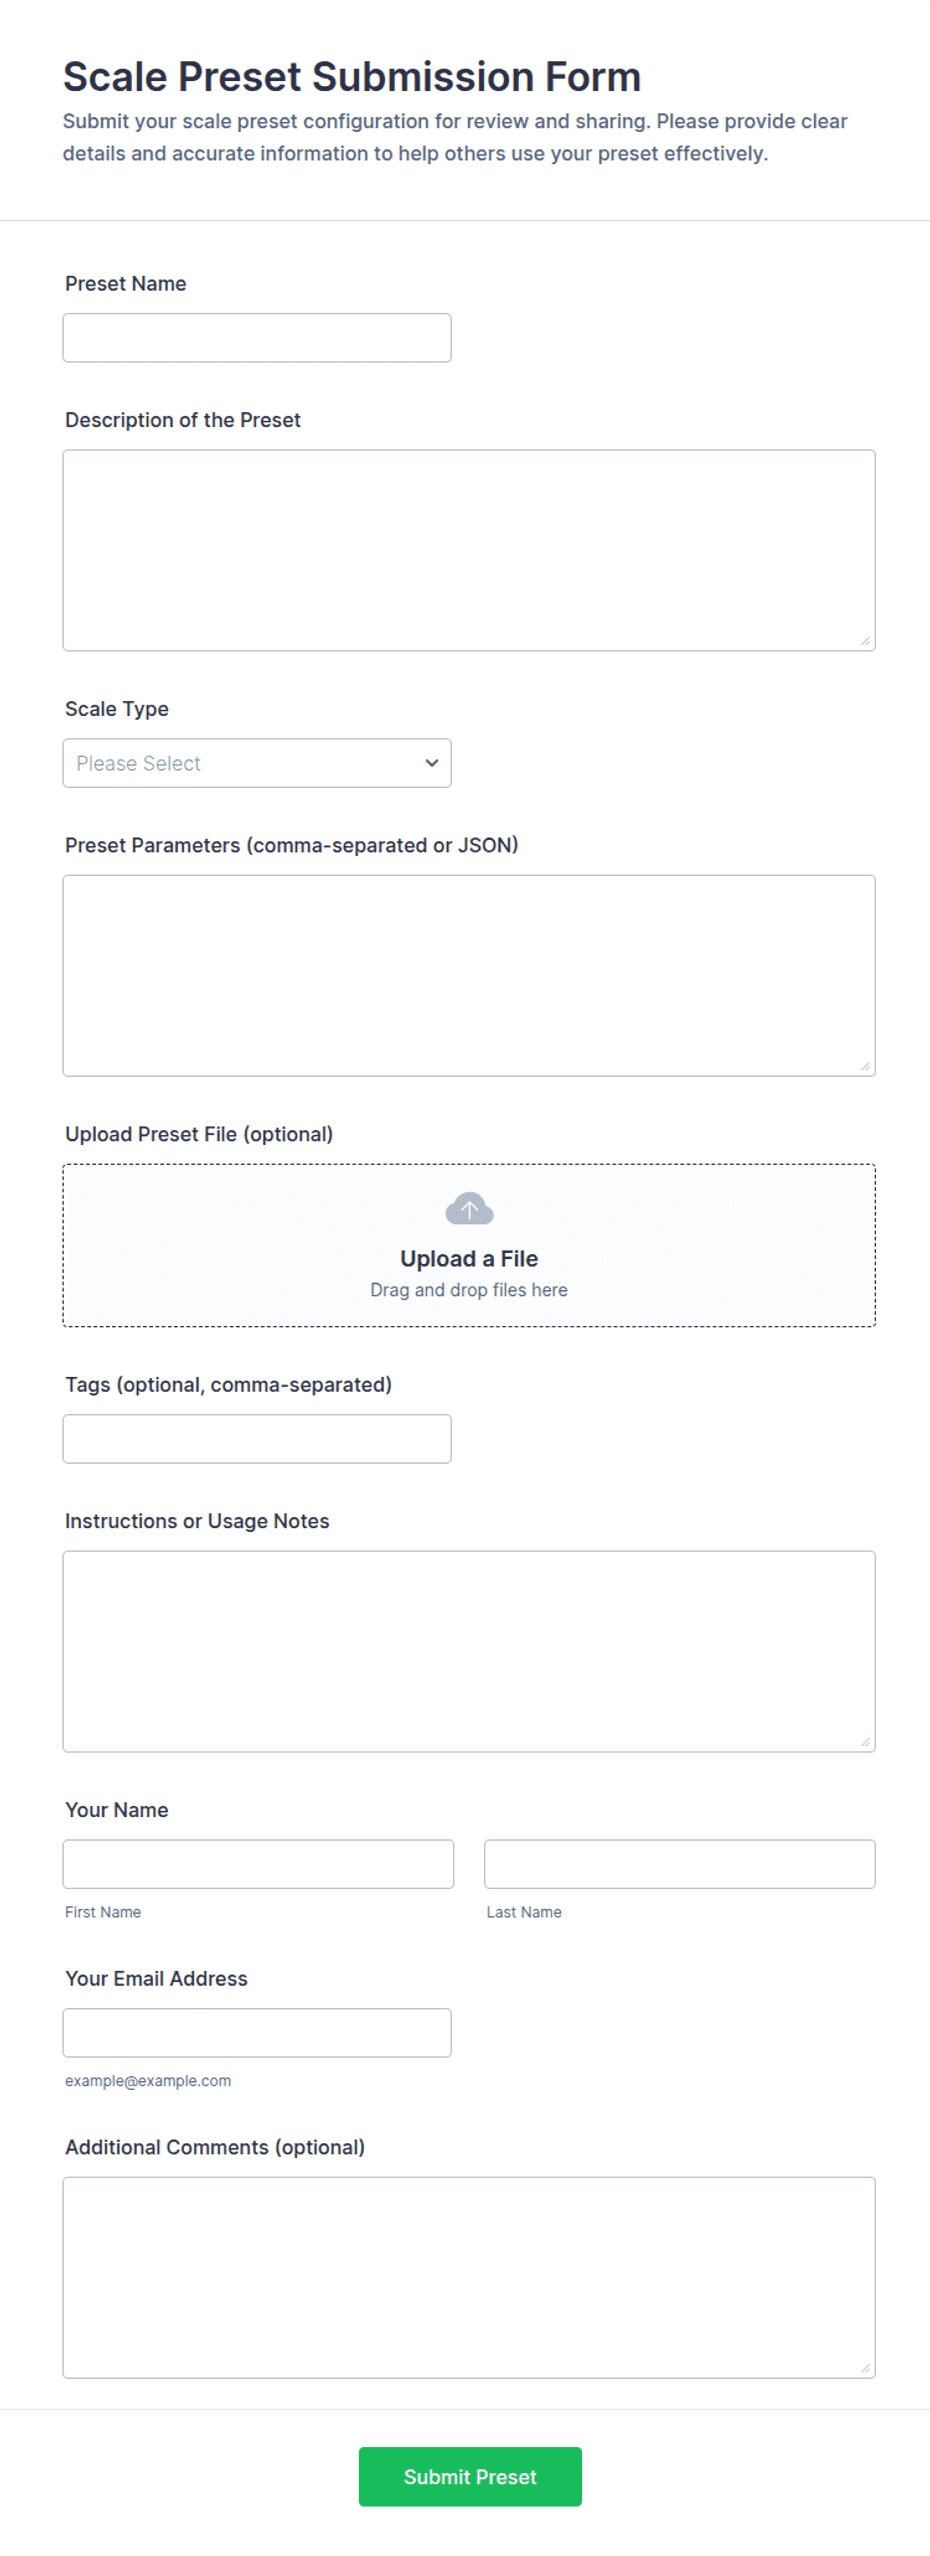Click the Upload a File drop zone
The width and height of the screenshot is (930, 2556).
[469, 1245]
